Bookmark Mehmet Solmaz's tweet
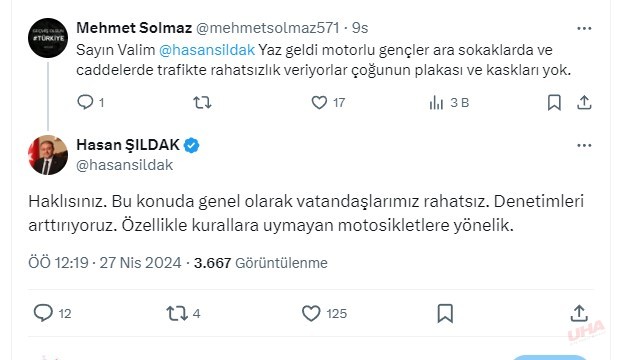This screenshot has height=360, width=627. pyautogui.click(x=554, y=103)
